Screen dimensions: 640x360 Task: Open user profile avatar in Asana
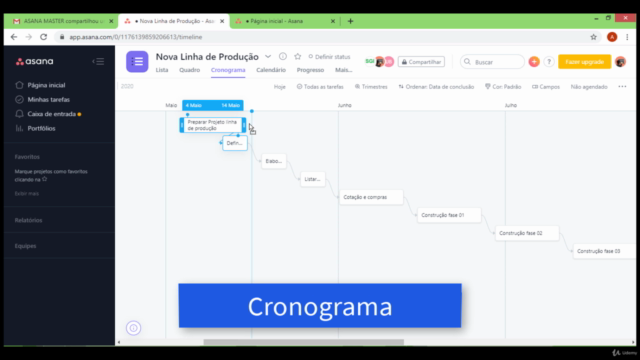tap(620, 62)
